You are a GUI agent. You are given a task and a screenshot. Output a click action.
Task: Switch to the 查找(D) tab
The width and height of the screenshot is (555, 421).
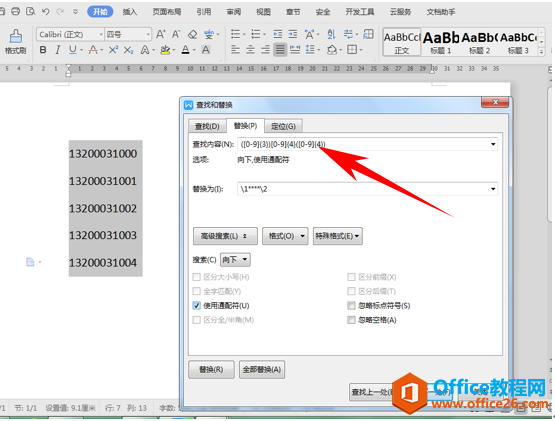(207, 126)
